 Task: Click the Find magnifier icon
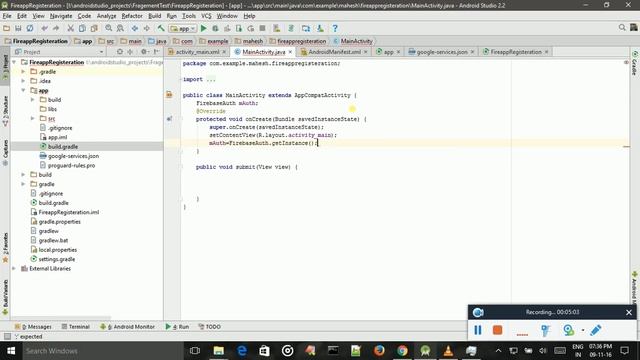pyautogui.click(x=109, y=28)
